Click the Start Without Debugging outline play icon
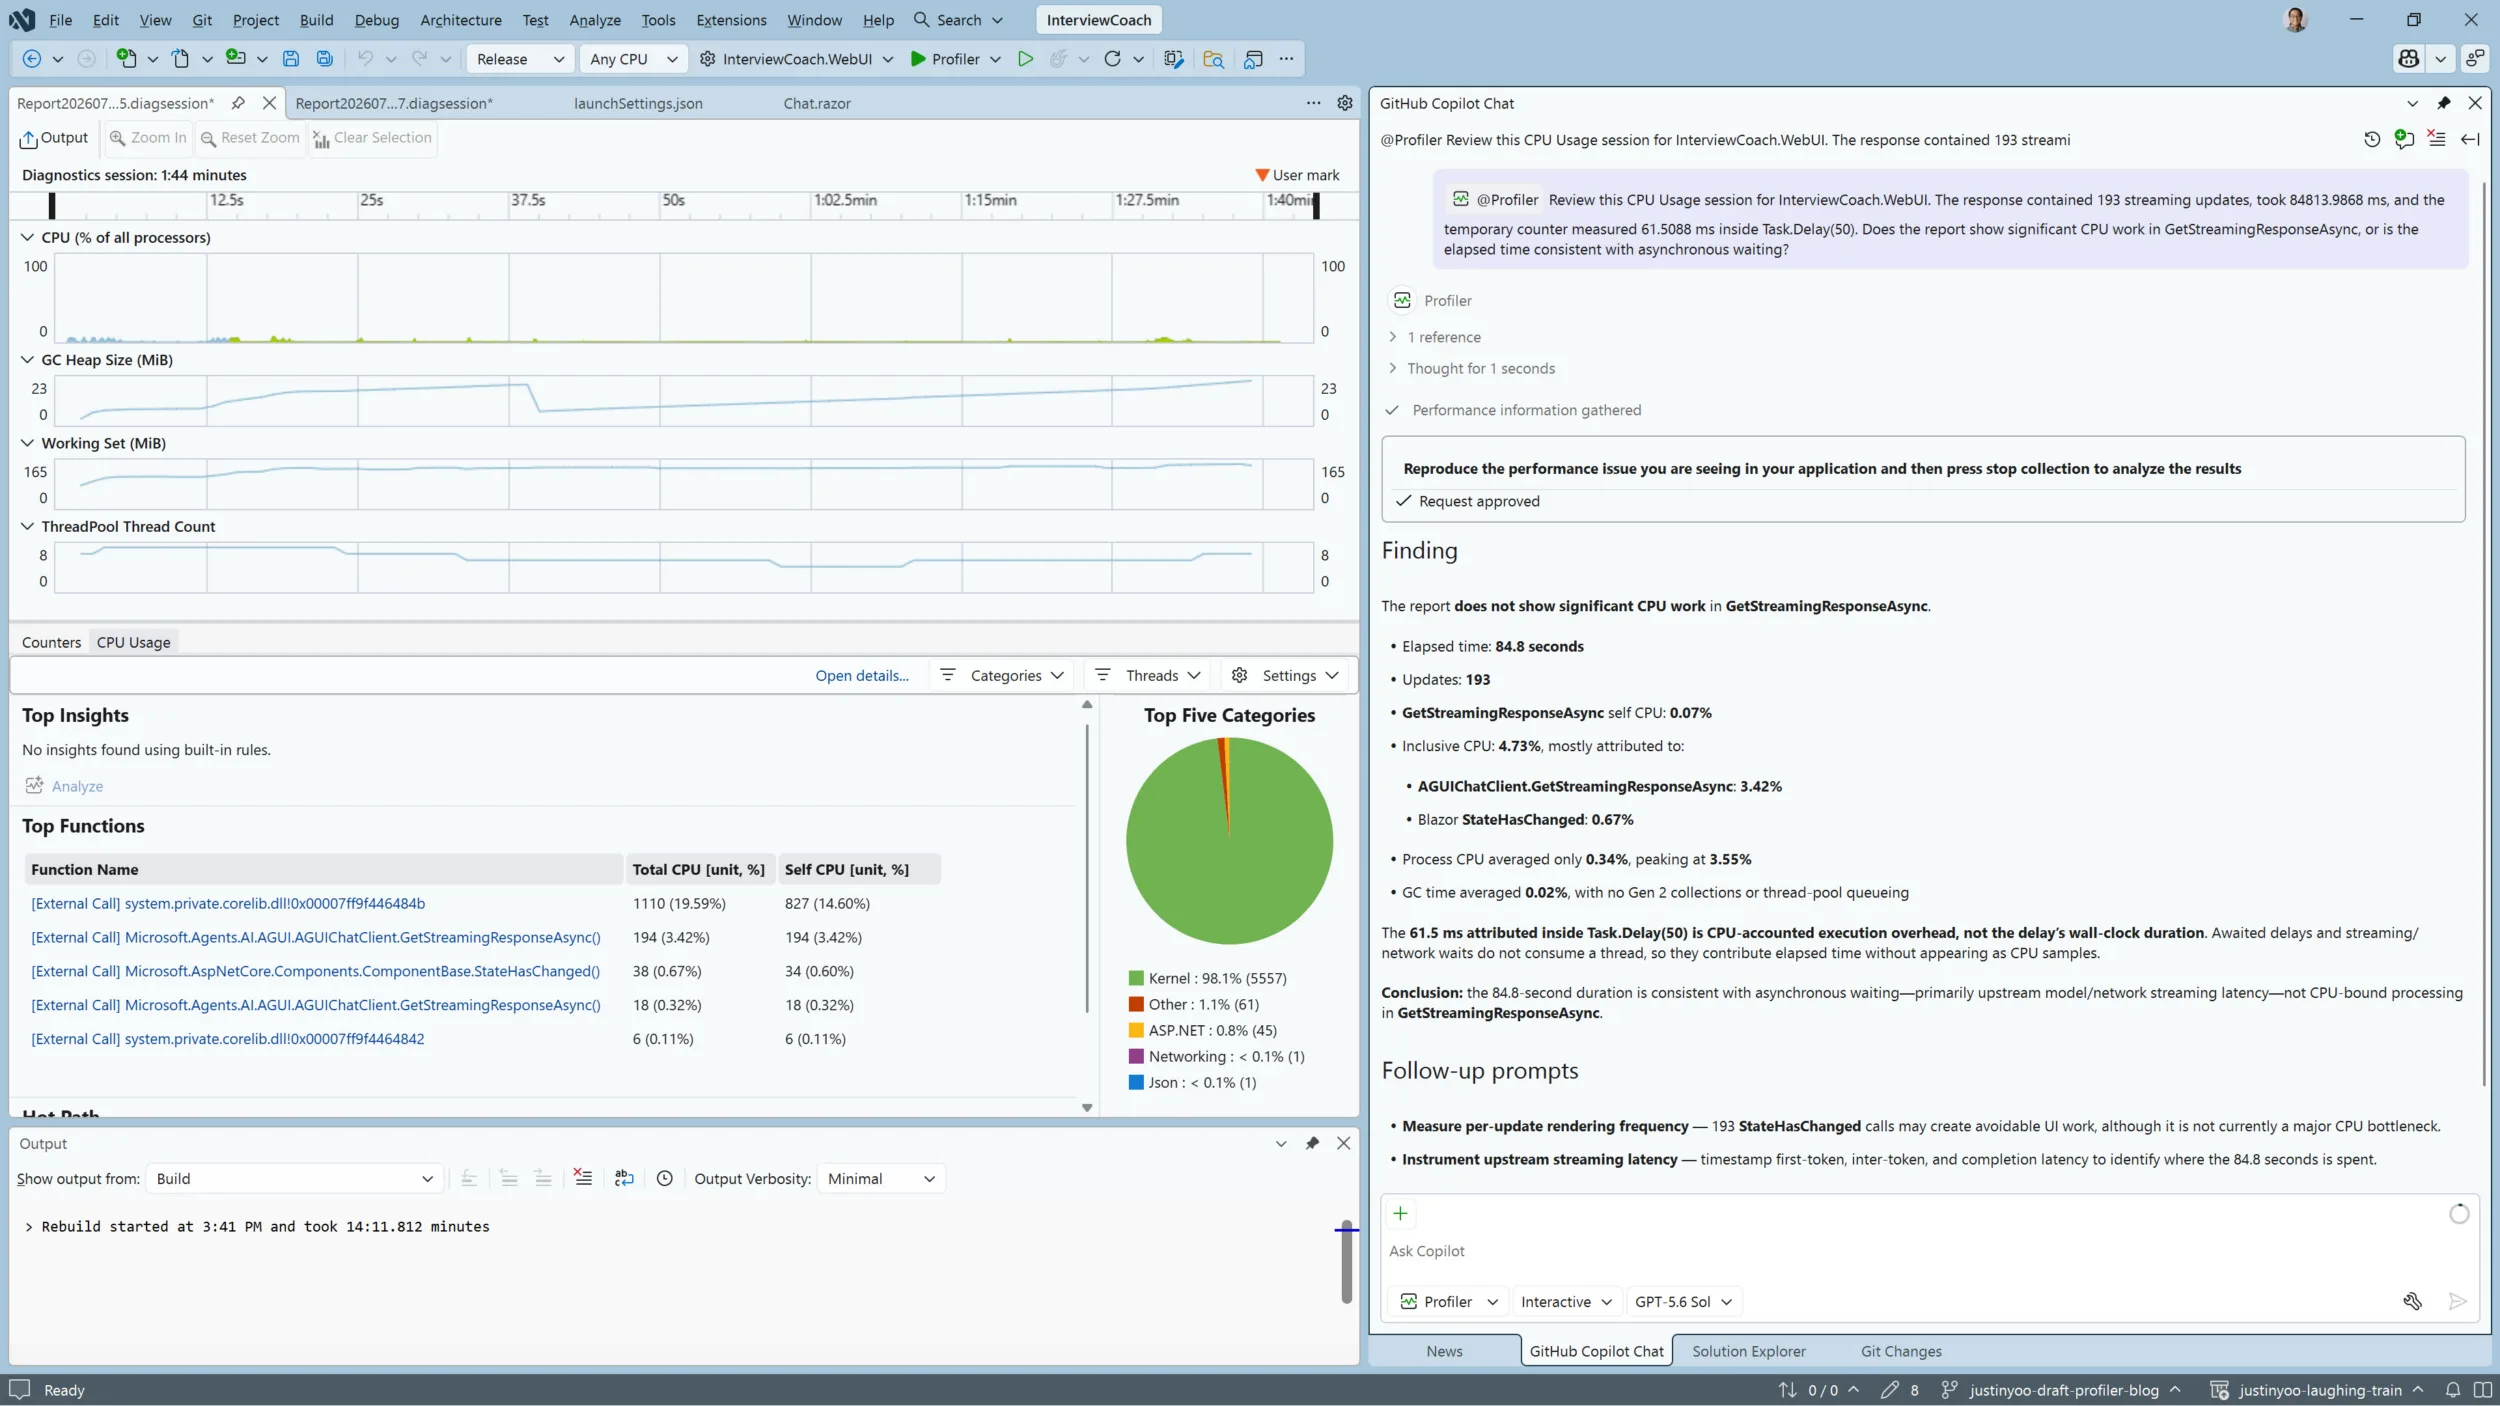This screenshot has width=2500, height=1406. [1025, 59]
